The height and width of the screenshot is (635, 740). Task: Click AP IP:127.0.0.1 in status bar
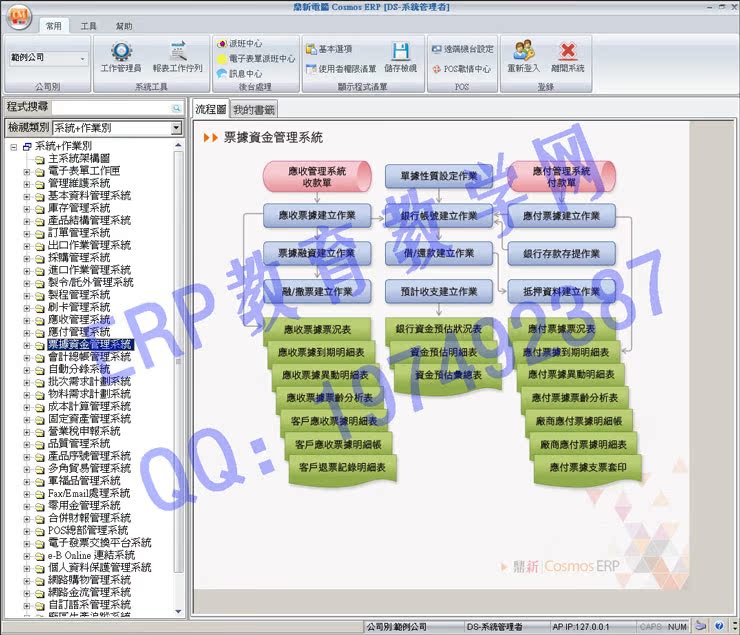tap(581, 627)
